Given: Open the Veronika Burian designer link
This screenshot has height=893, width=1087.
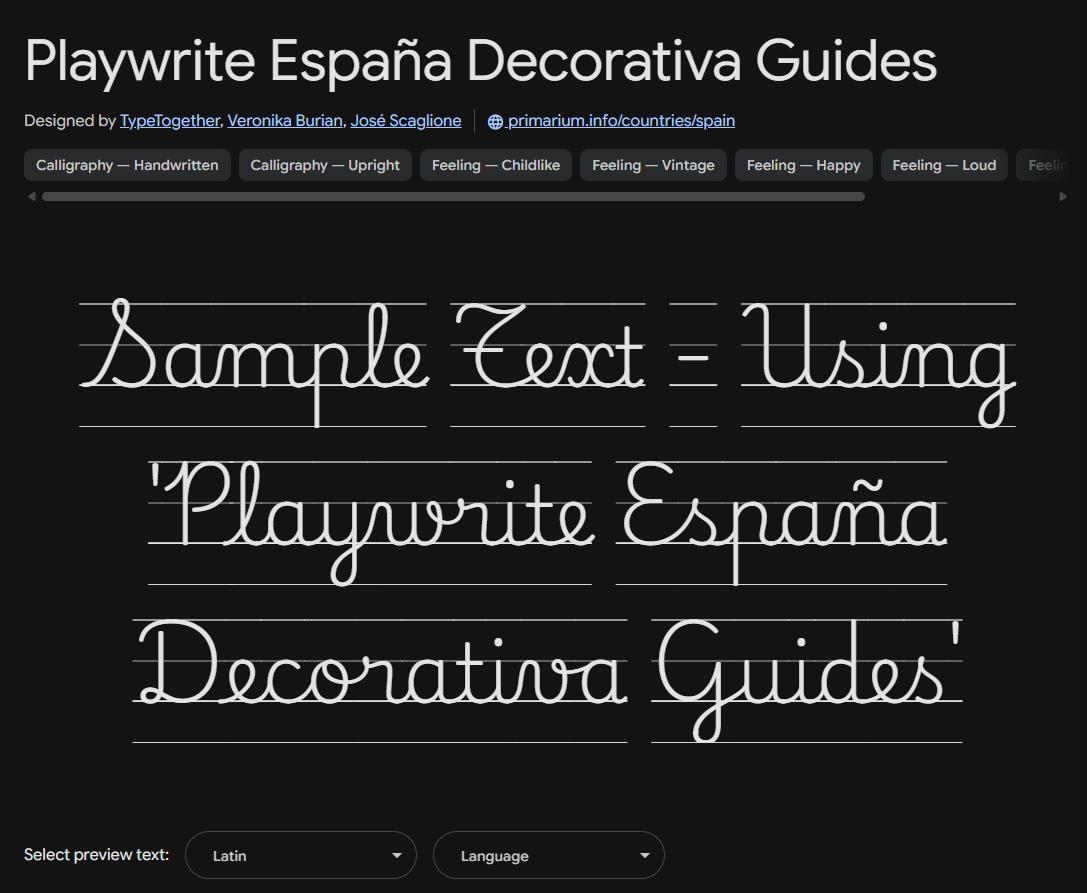Looking at the screenshot, I should point(285,121).
